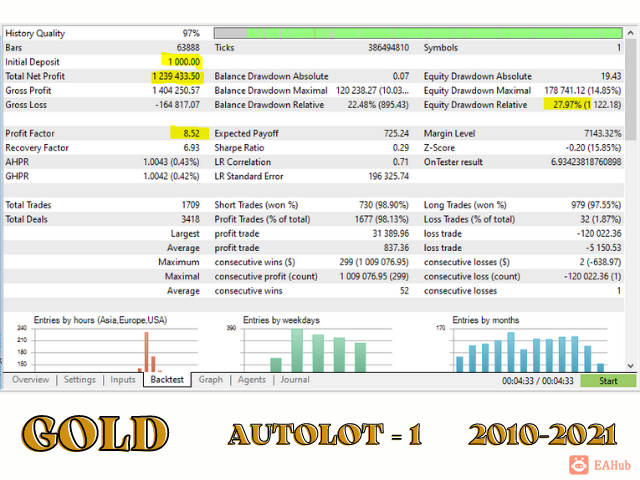Open the Agents tab

[251, 380]
